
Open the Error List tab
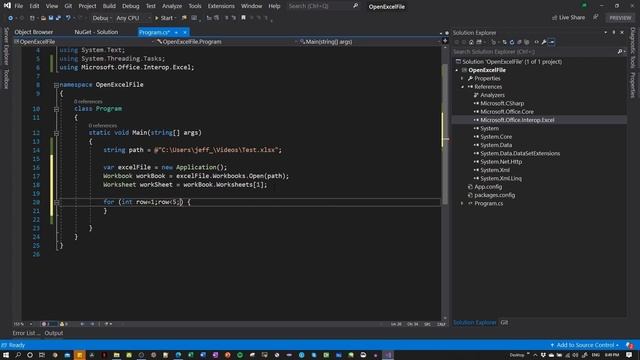(26, 333)
